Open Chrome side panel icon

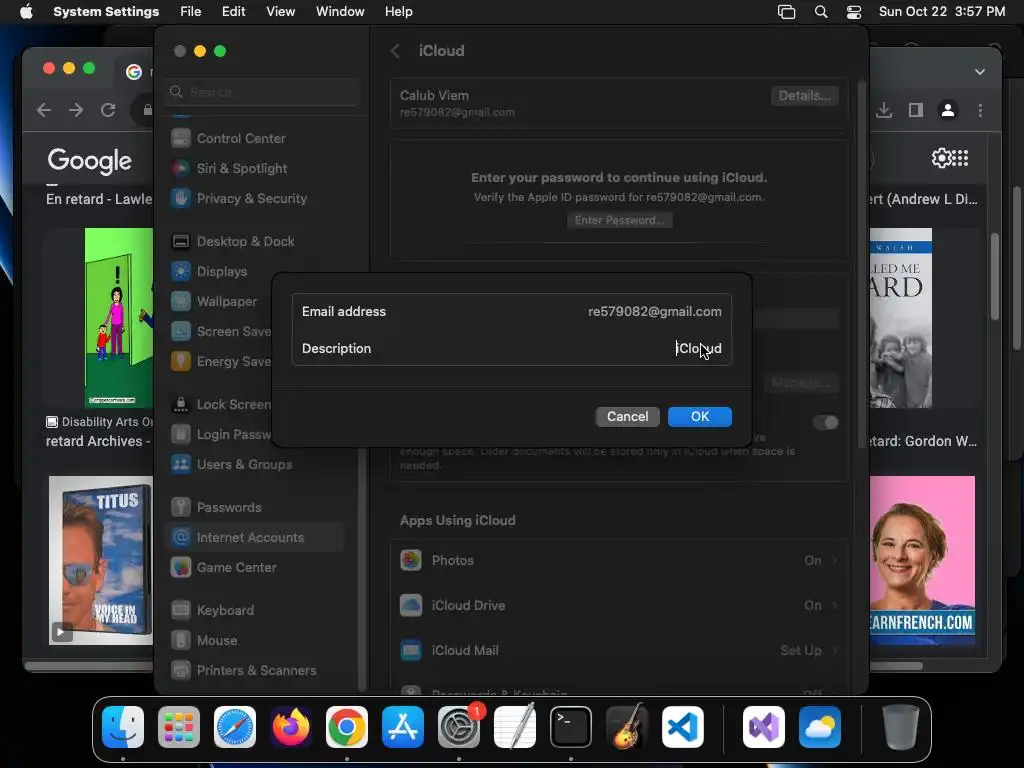[x=916, y=110]
